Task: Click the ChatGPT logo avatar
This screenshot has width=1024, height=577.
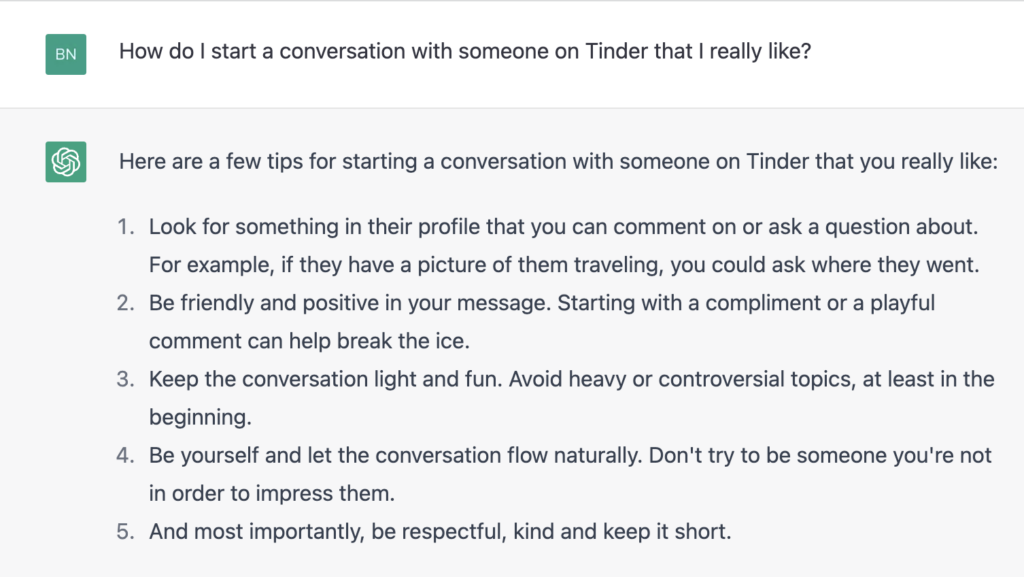Action: (66, 162)
